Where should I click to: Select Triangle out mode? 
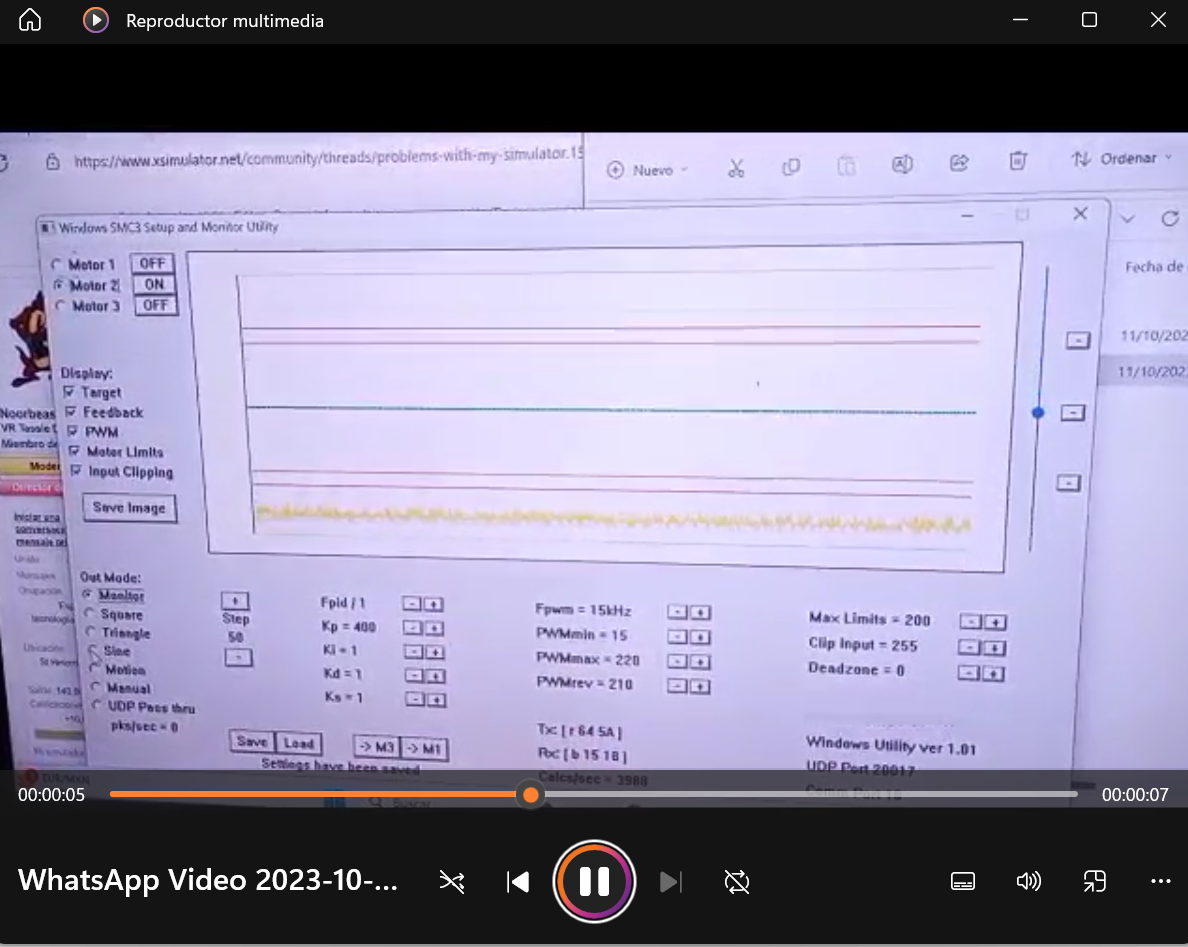pos(91,631)
